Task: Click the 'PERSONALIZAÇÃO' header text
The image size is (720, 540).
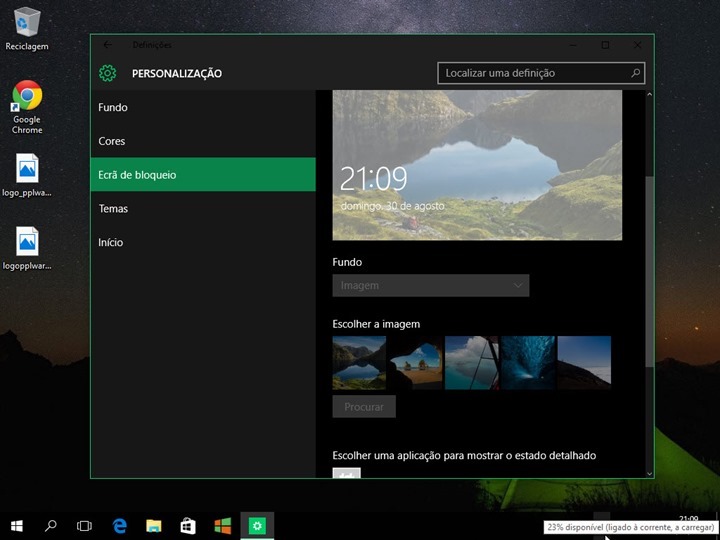Action: tap(177, 73)
